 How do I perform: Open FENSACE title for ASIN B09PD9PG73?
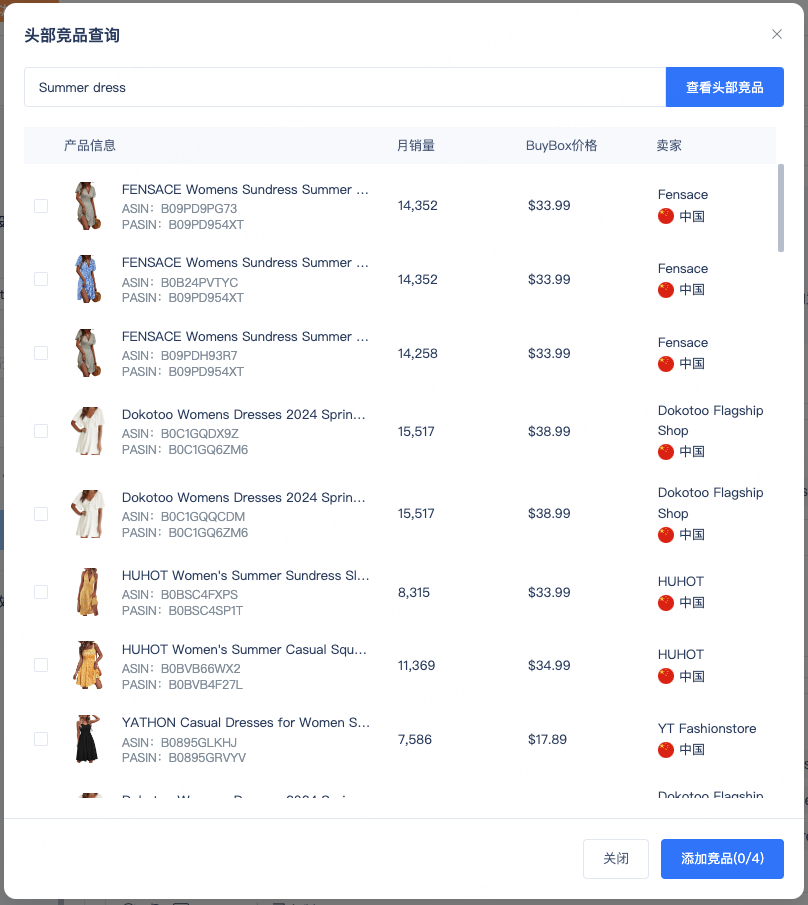pyautogui.click(x=245, y=189)
